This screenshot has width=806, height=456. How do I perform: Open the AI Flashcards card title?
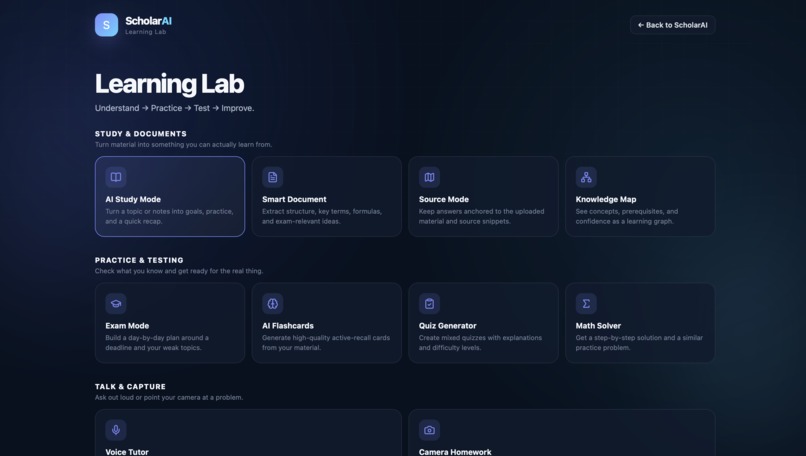288,325
